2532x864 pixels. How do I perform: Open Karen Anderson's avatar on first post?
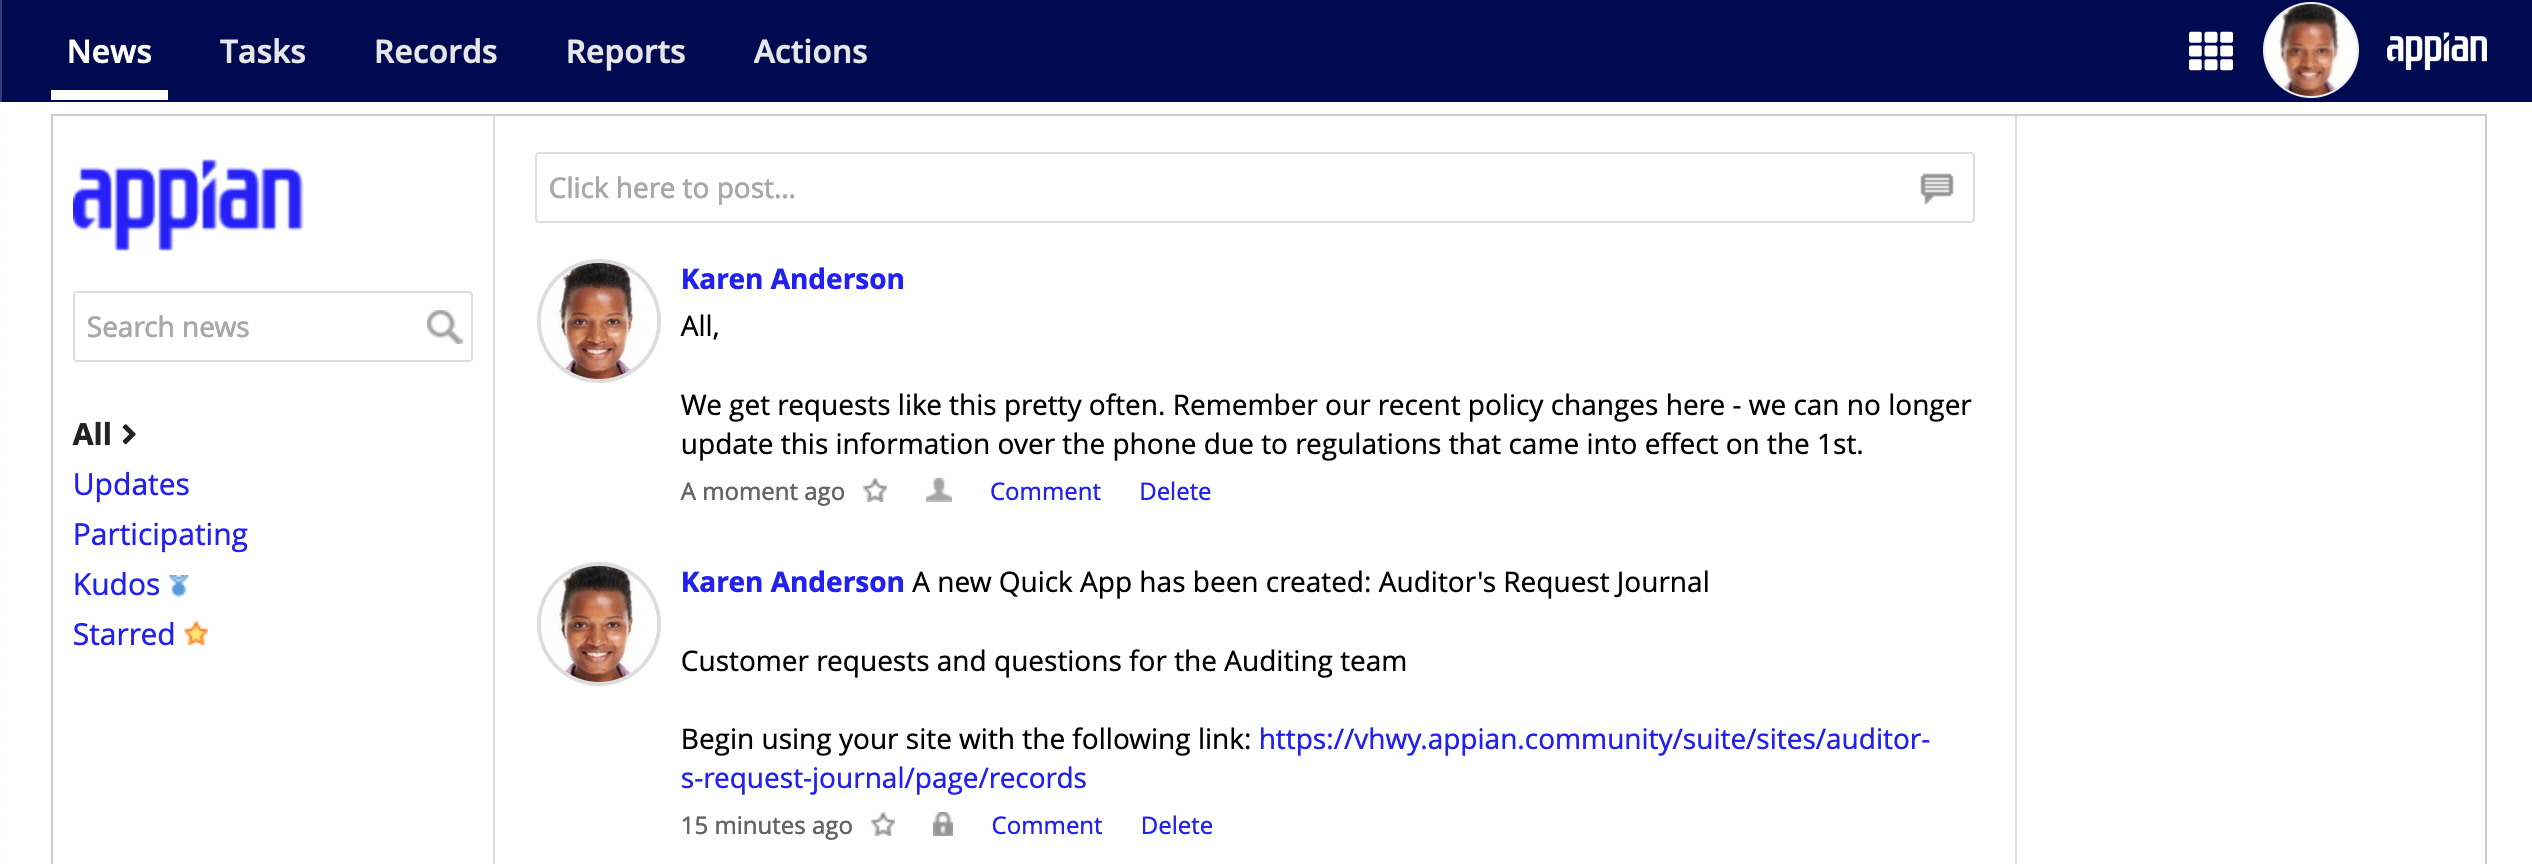598,321
